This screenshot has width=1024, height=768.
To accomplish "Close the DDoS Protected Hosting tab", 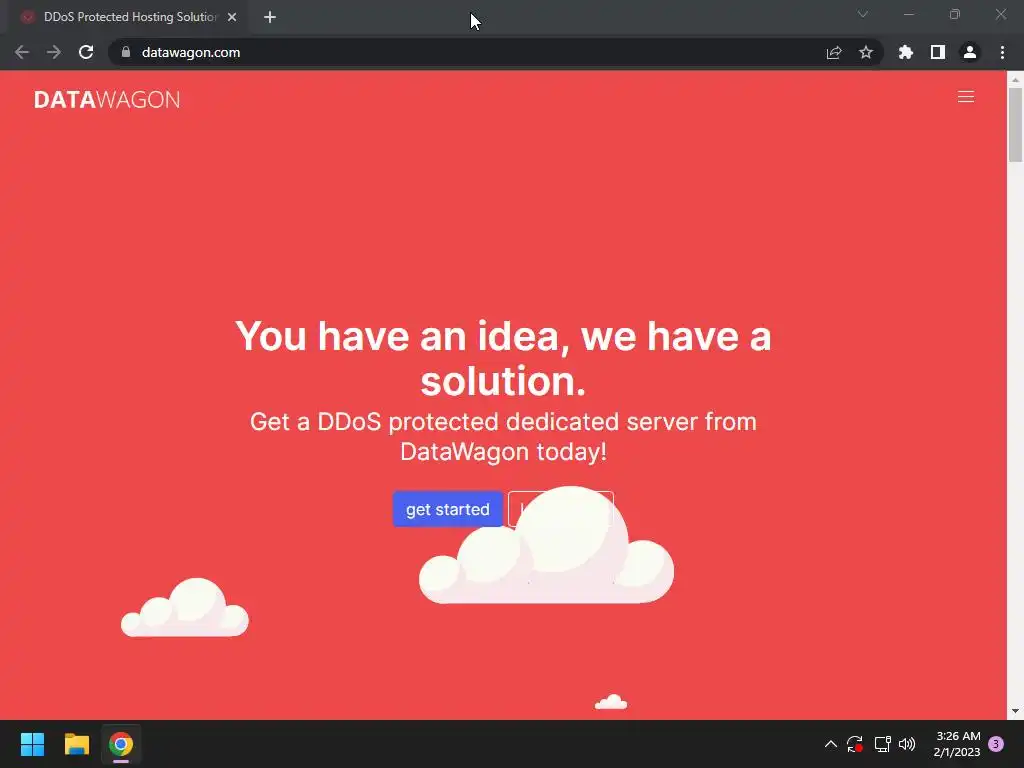I will 232,17.
